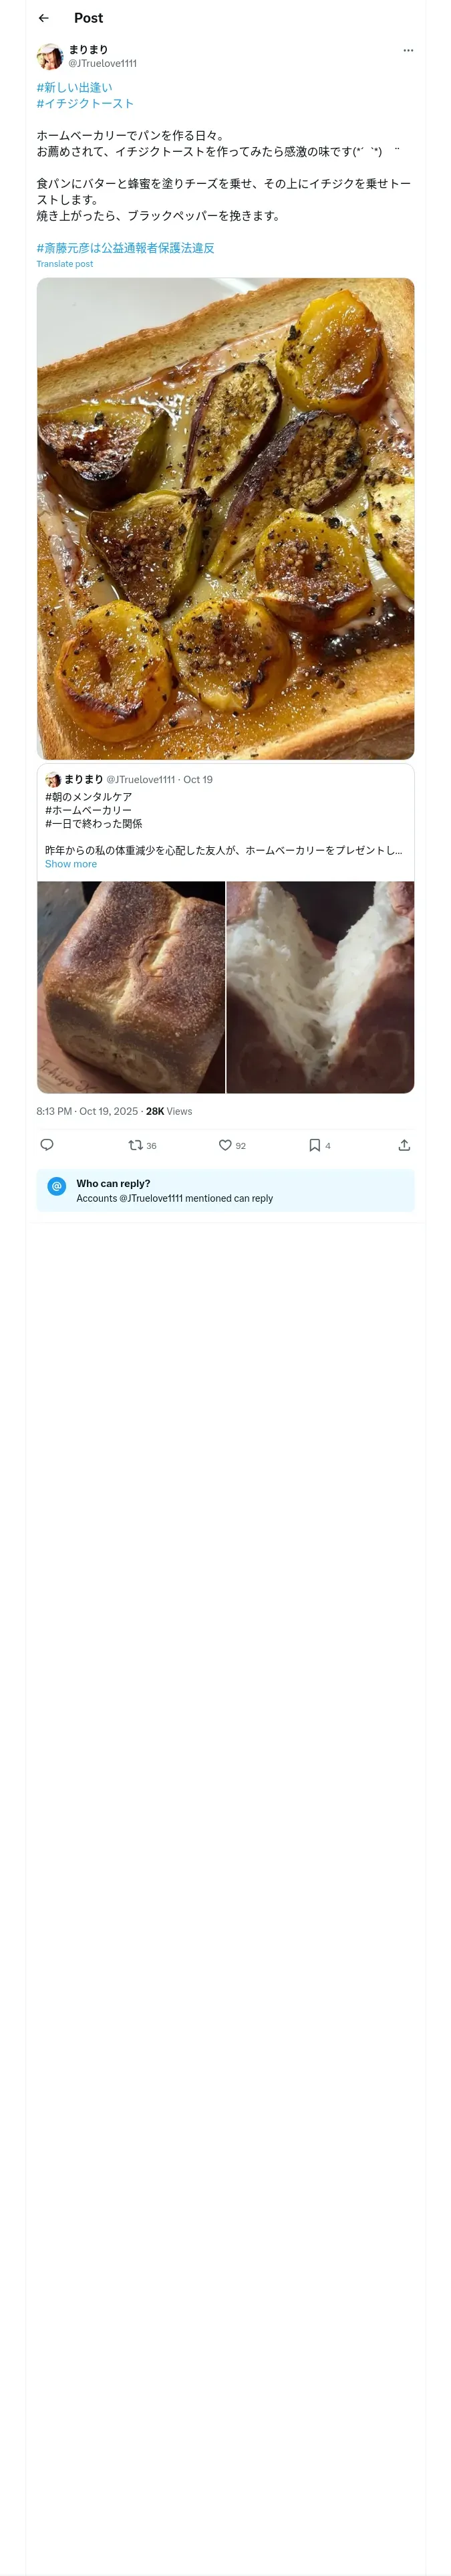Open hashtag #斎藤元彦は公益通報者保護法違反
Viewport: 451px width, 2576px height.
pyautogui.click(x=125, y=248)
